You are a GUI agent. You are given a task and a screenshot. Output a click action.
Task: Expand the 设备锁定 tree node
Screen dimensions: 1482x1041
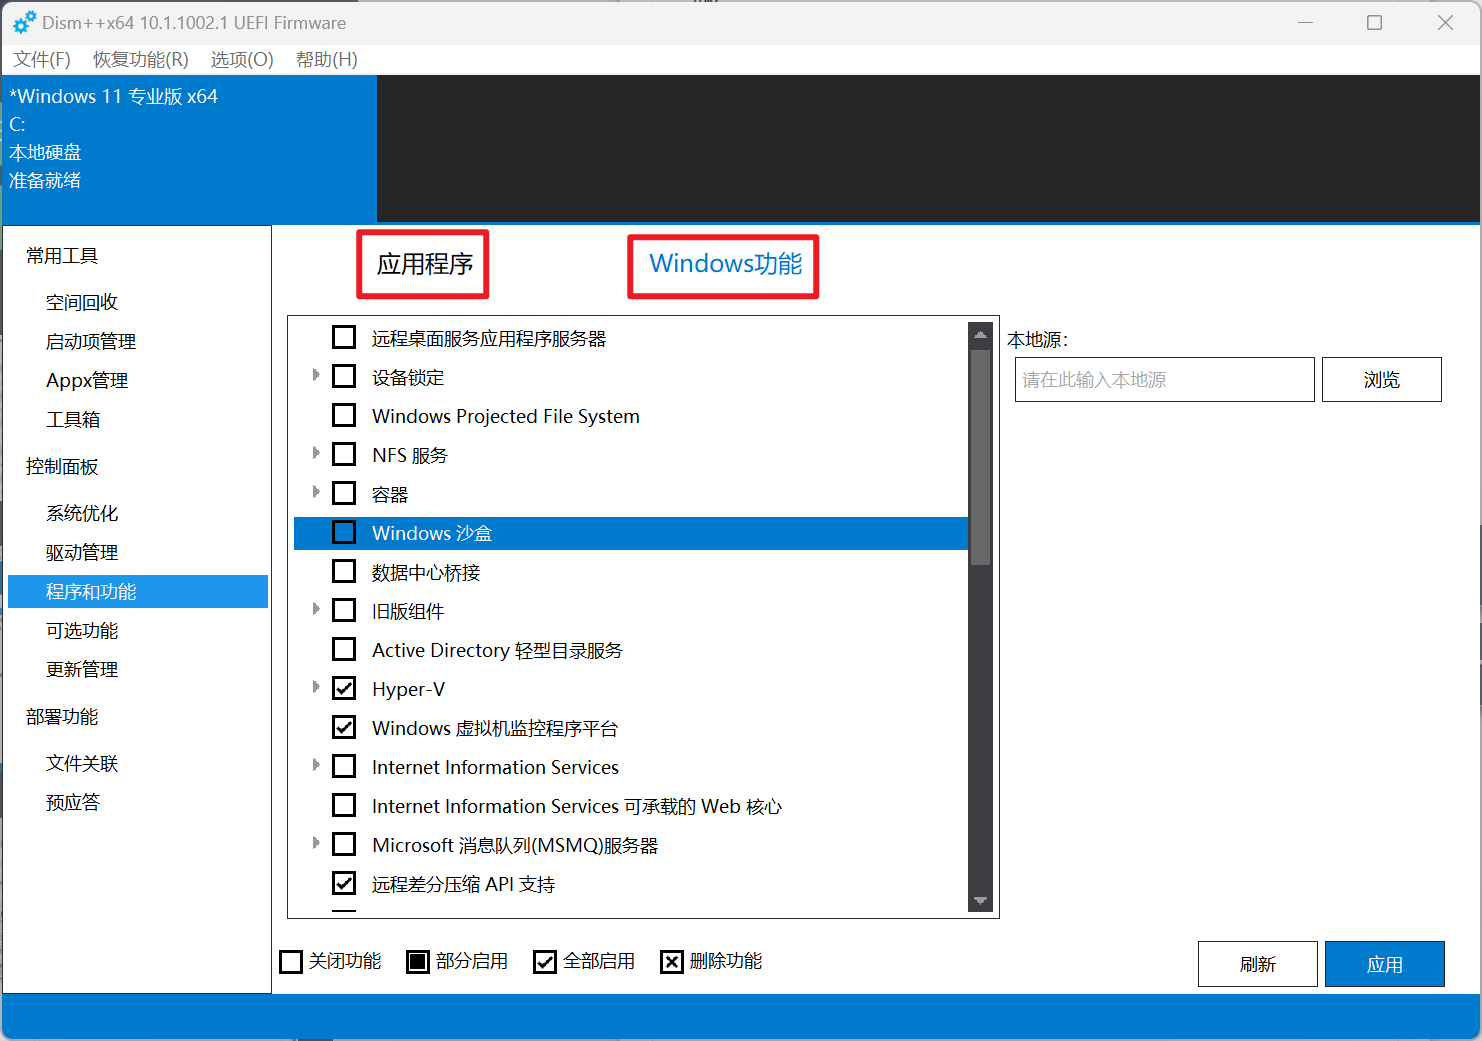(x=316, y=375)
